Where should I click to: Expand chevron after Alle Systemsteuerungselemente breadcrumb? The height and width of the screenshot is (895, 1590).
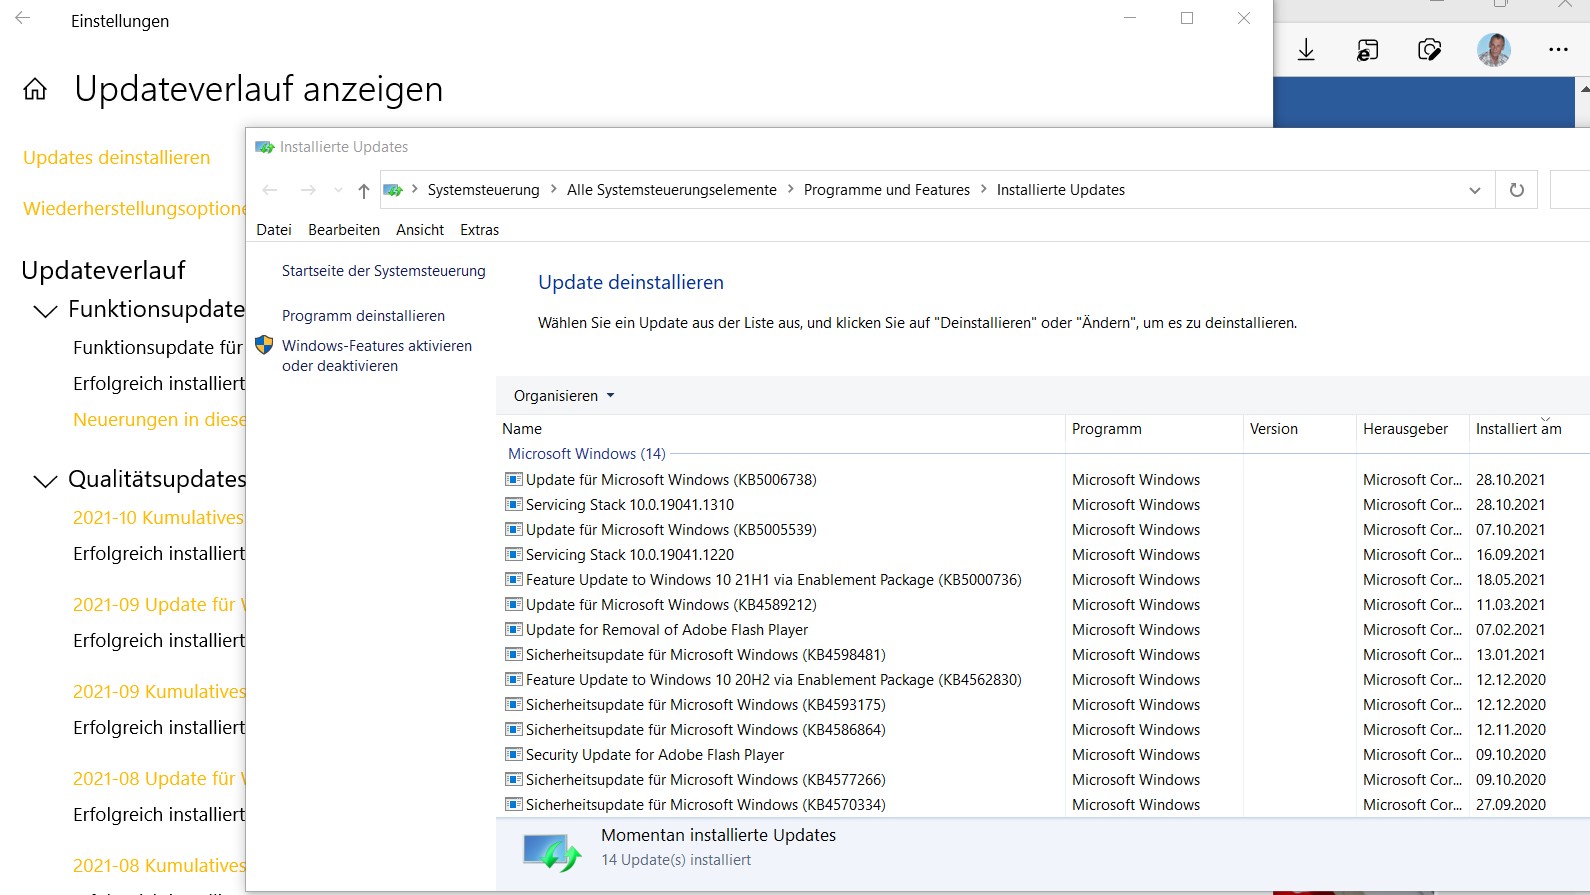click(x=790, y=189)
